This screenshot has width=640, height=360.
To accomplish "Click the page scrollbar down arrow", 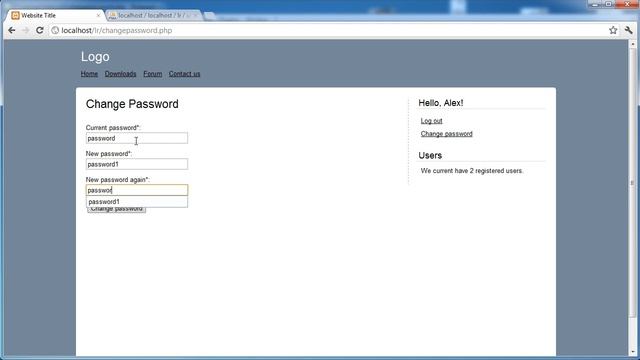I will click(633, 352).
